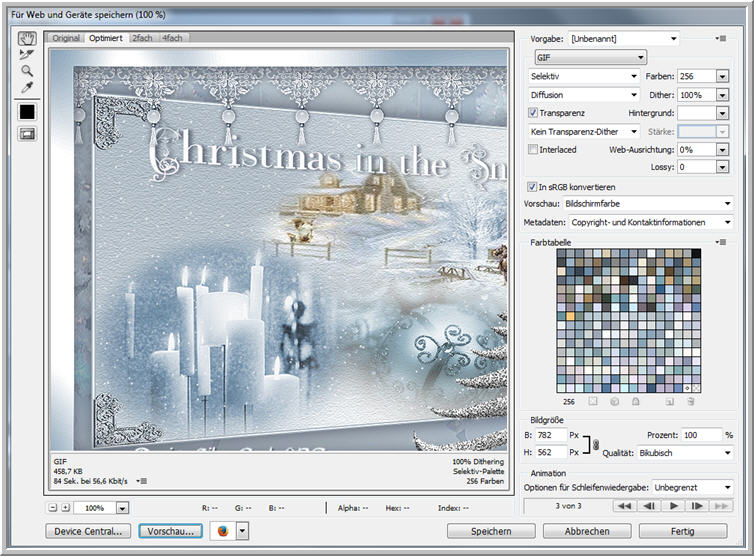Screen dimensions: 754x556
Task: Open the Vorgabe preset dropdown
Action: [623, 38]
